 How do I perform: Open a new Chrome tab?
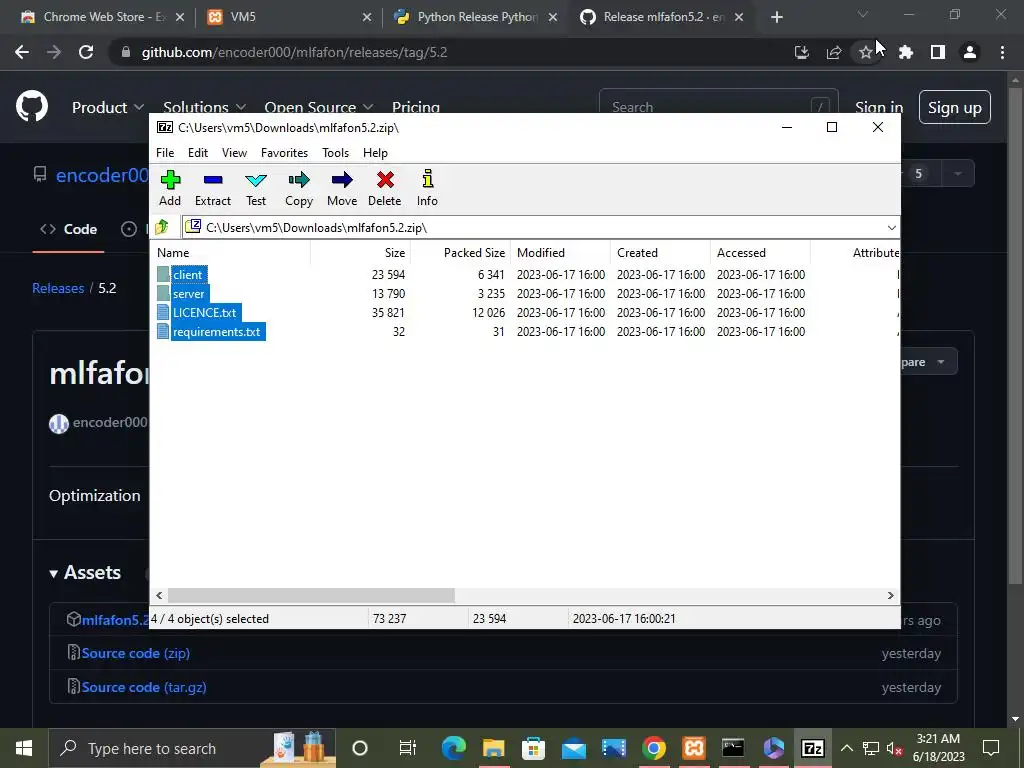(x=776, y=17)
